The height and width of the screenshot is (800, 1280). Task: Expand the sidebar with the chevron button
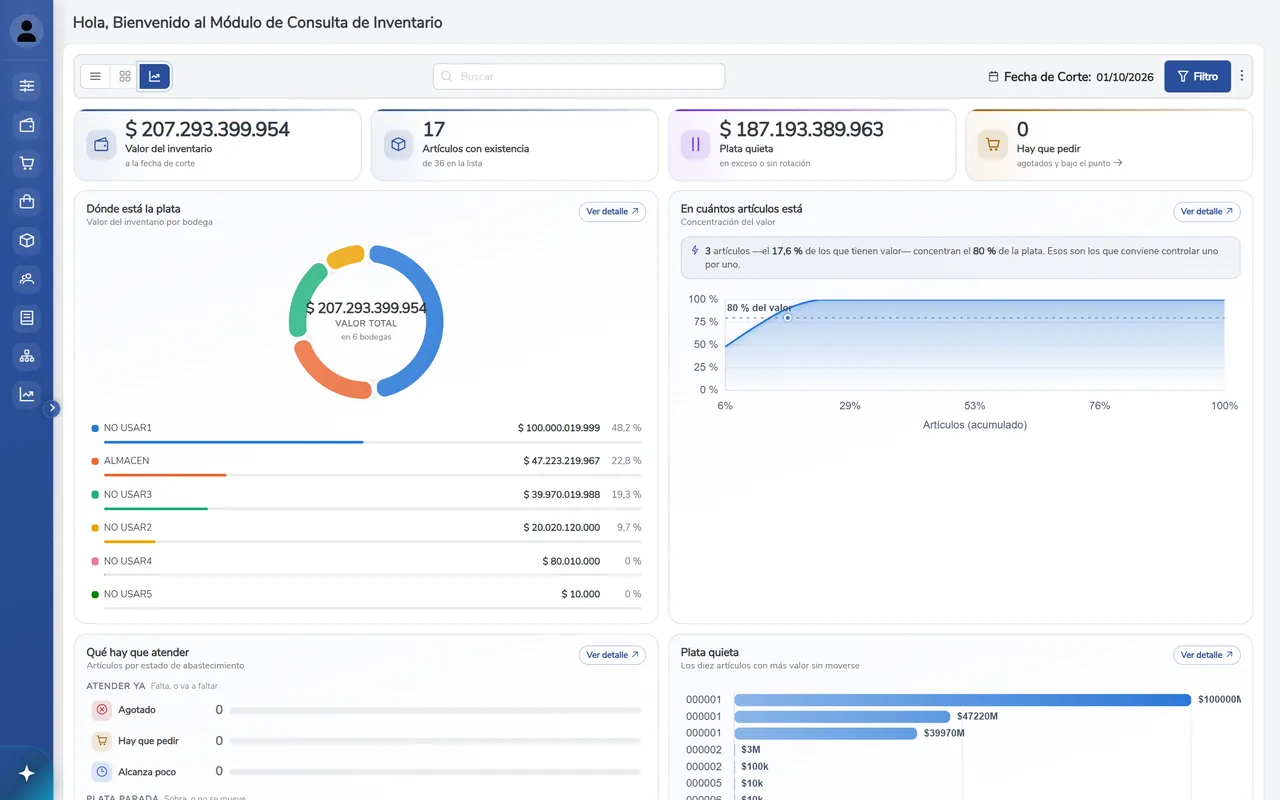click(53, 408)
